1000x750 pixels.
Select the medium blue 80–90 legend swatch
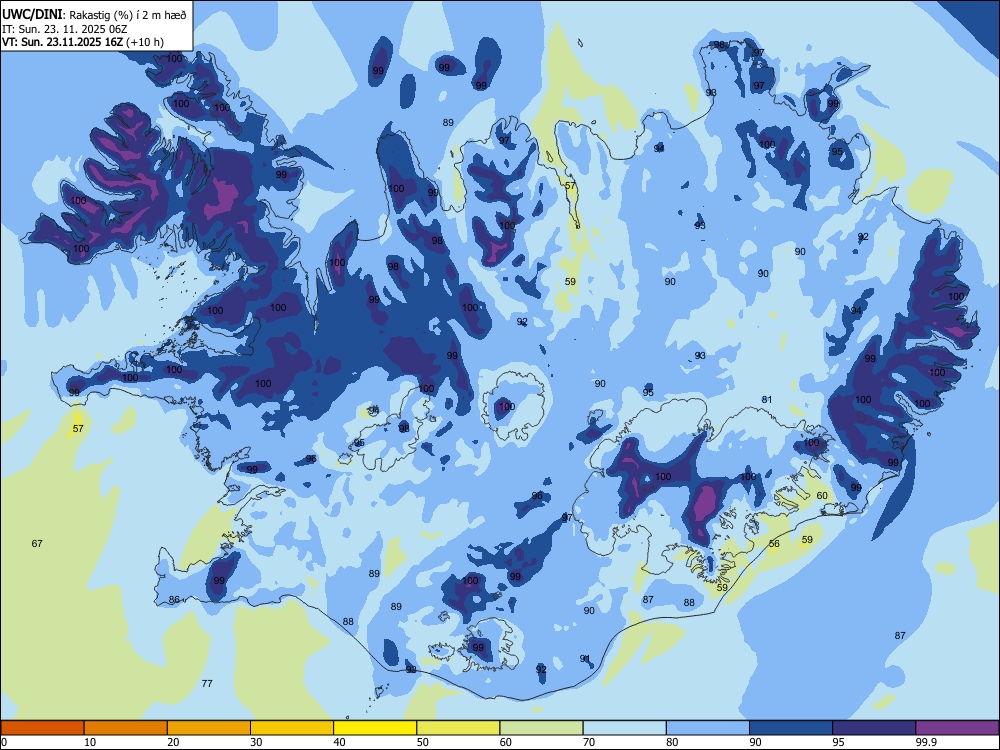click(708, 728)
